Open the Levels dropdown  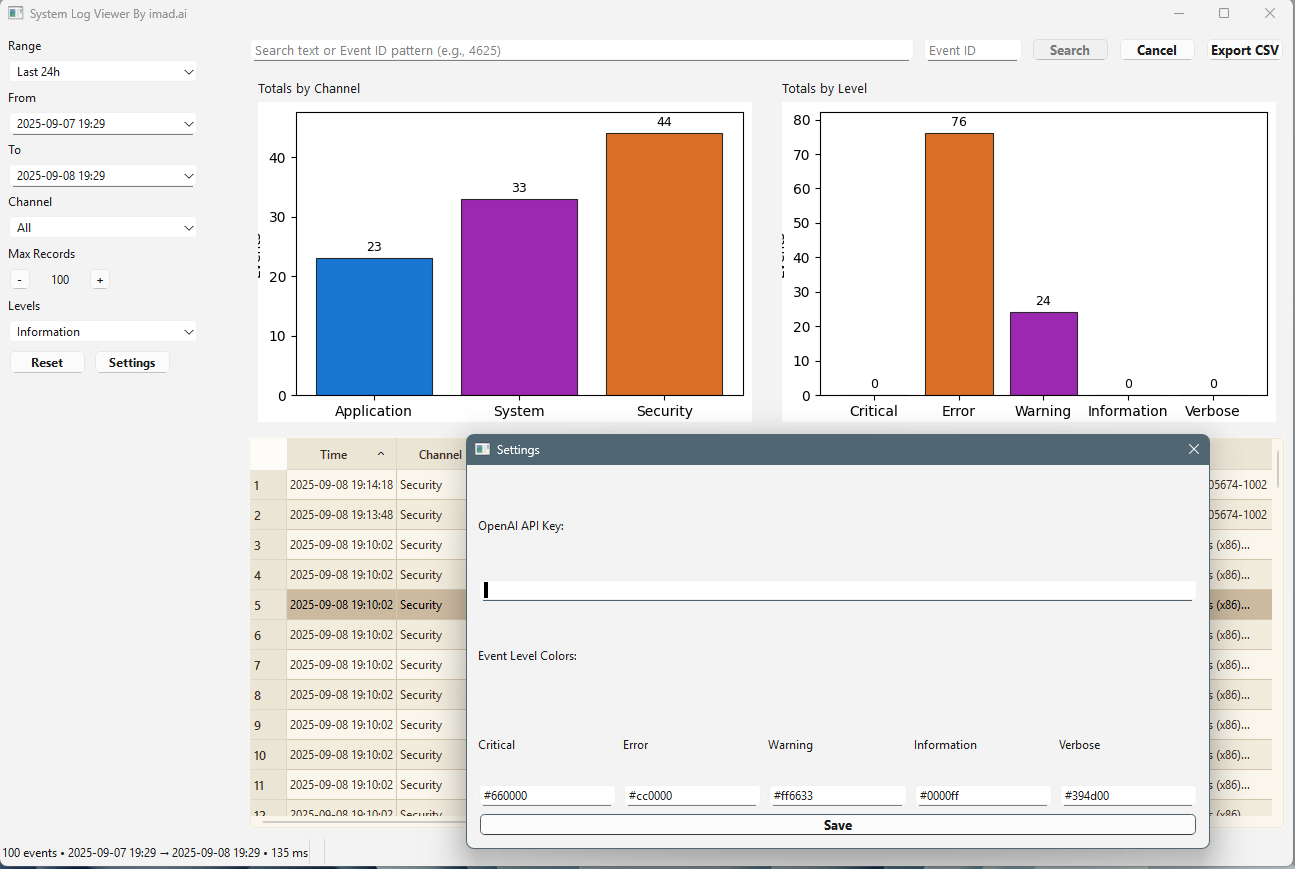coord(103,332)
